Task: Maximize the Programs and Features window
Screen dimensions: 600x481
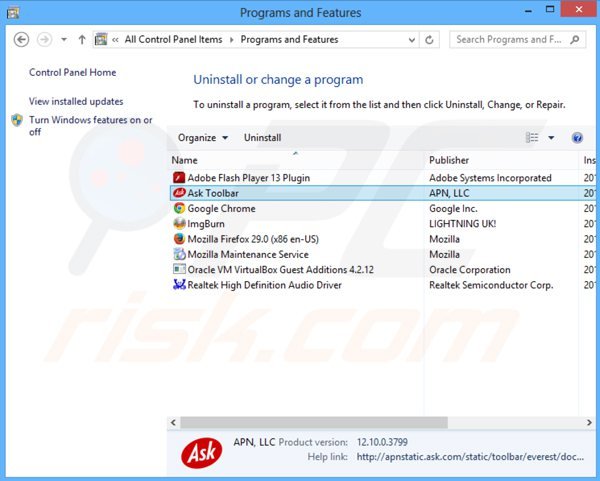Action: 550,10
